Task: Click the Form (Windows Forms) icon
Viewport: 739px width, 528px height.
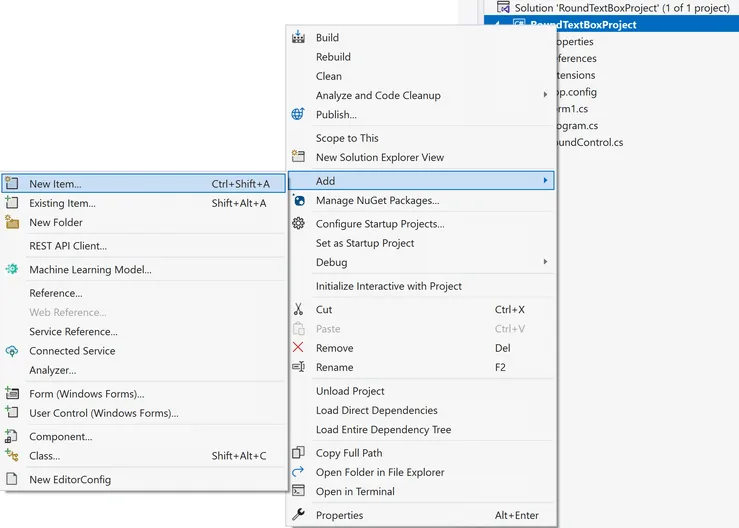Action: point(12,393)
